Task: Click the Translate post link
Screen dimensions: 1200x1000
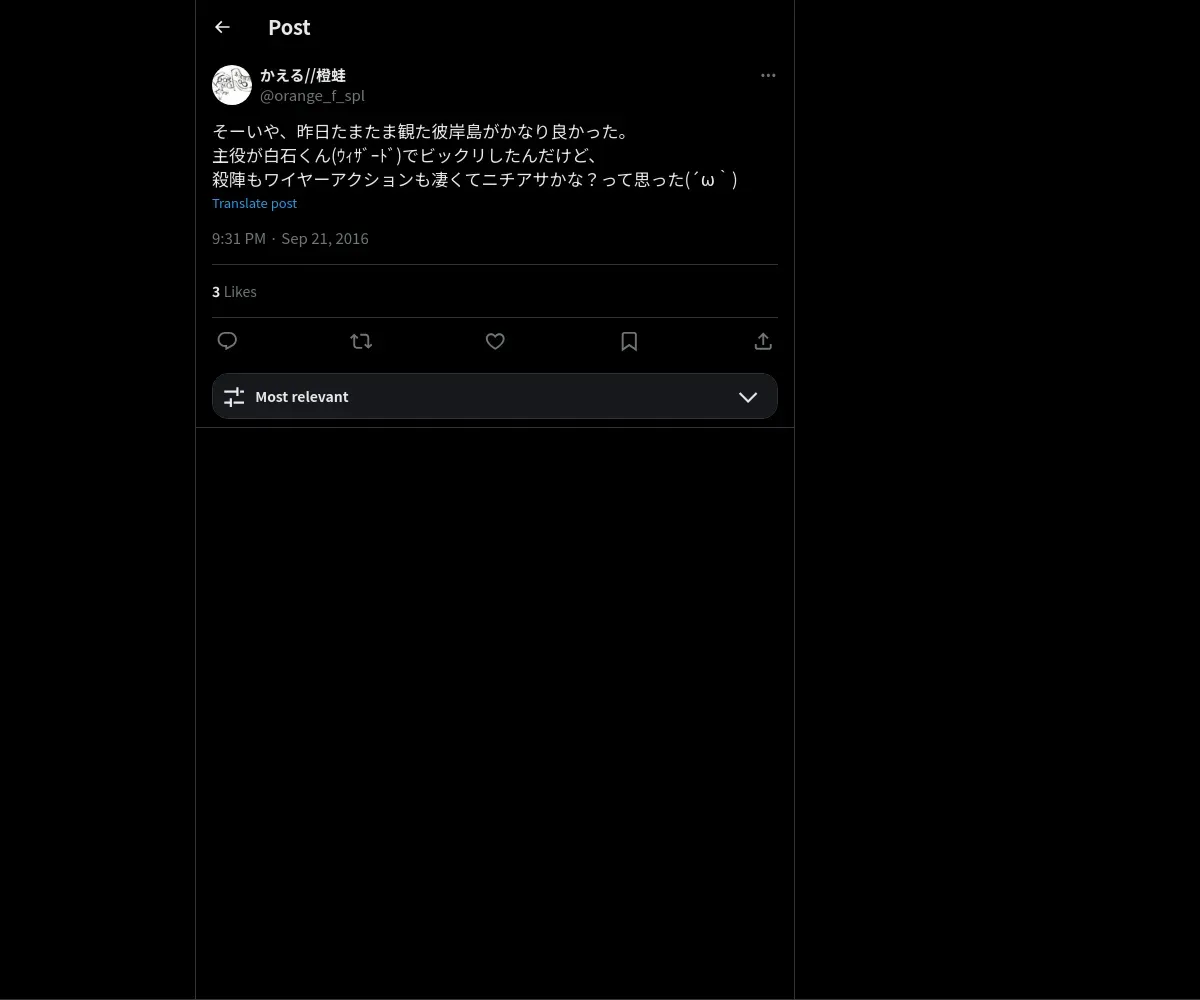Action: click(x=254, y=203)
